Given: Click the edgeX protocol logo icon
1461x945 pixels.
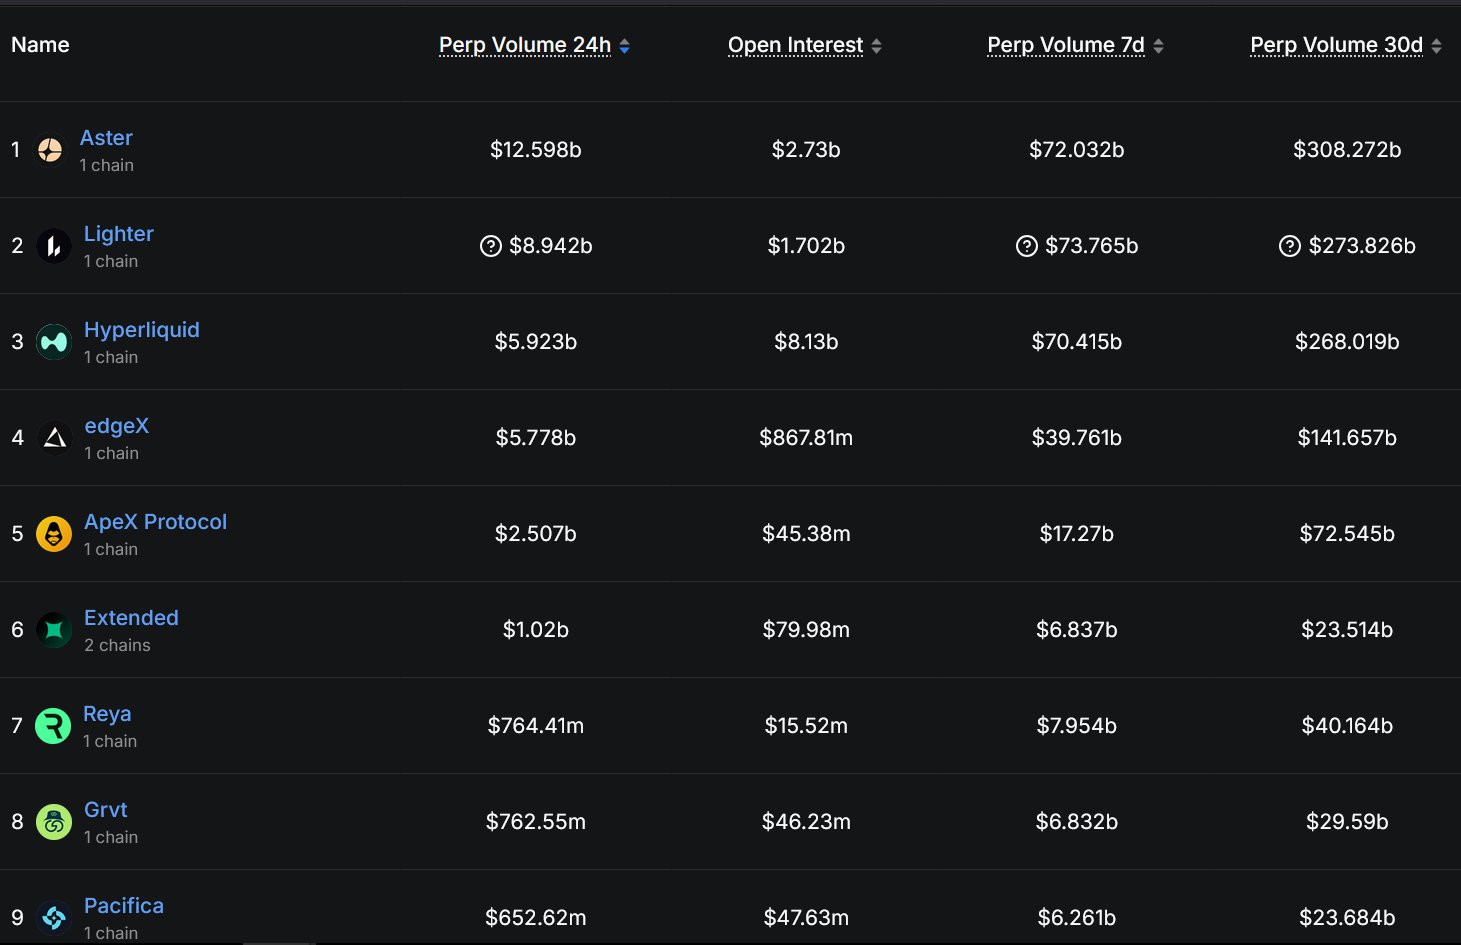Looking at the screenshot, I should coord(54,438).
